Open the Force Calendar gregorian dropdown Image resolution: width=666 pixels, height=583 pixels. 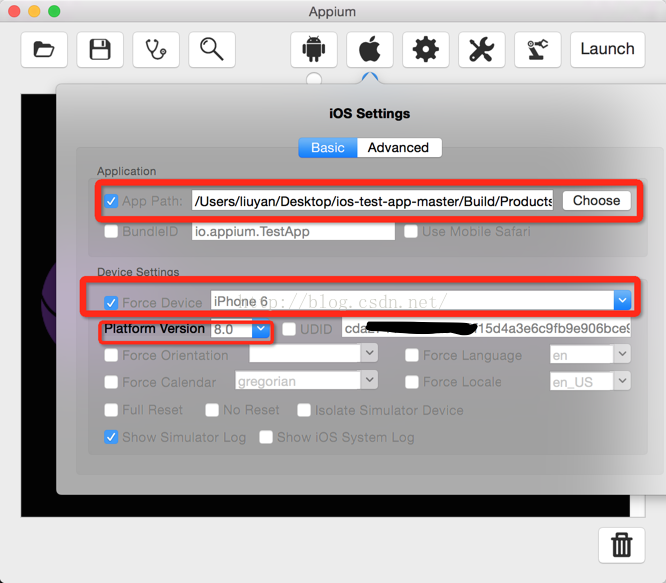(x=370, y=380)
